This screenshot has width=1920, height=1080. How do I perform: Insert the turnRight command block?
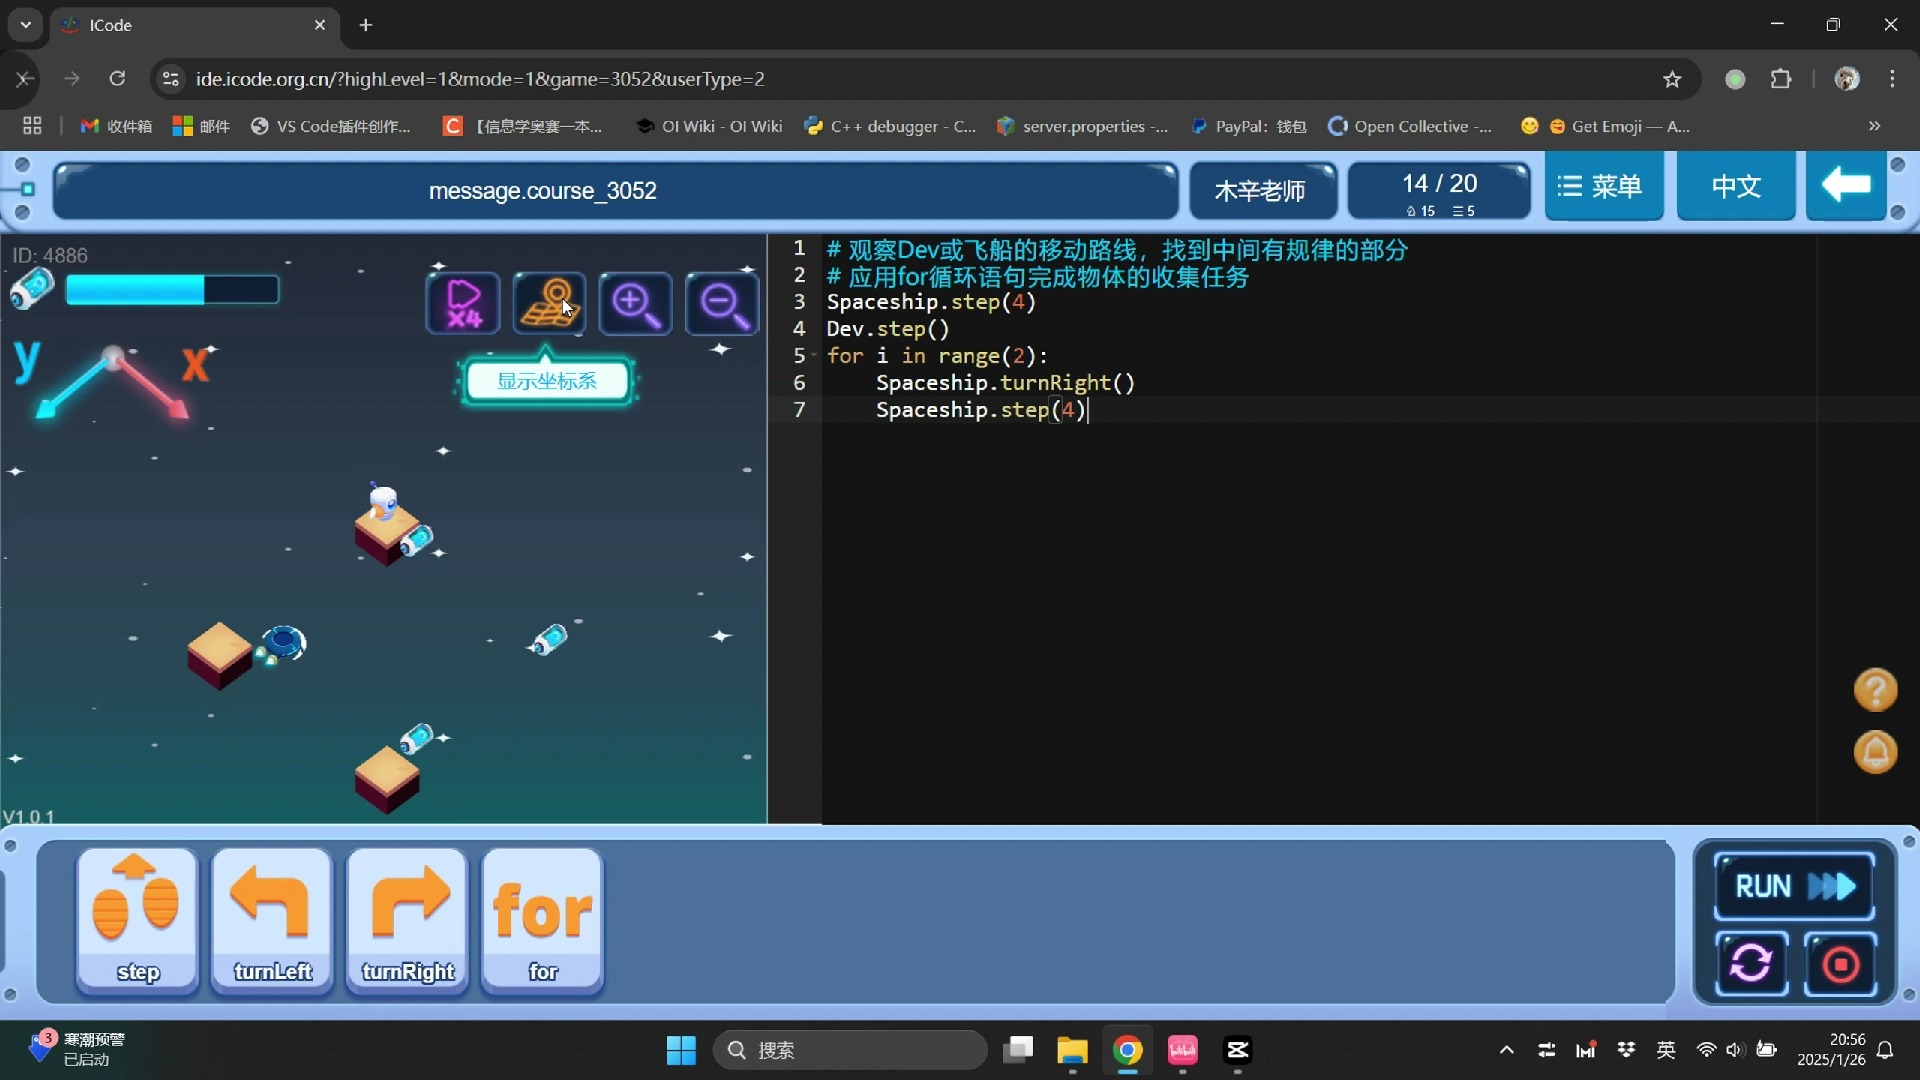click(407, 921)
